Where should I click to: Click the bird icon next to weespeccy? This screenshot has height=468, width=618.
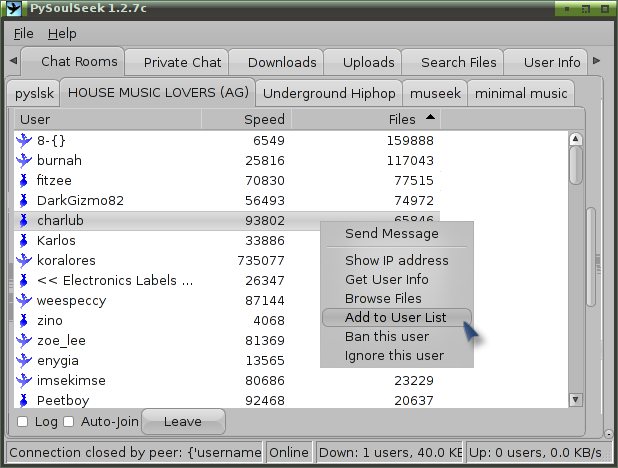pyautogui.click(x=24, y=300)
